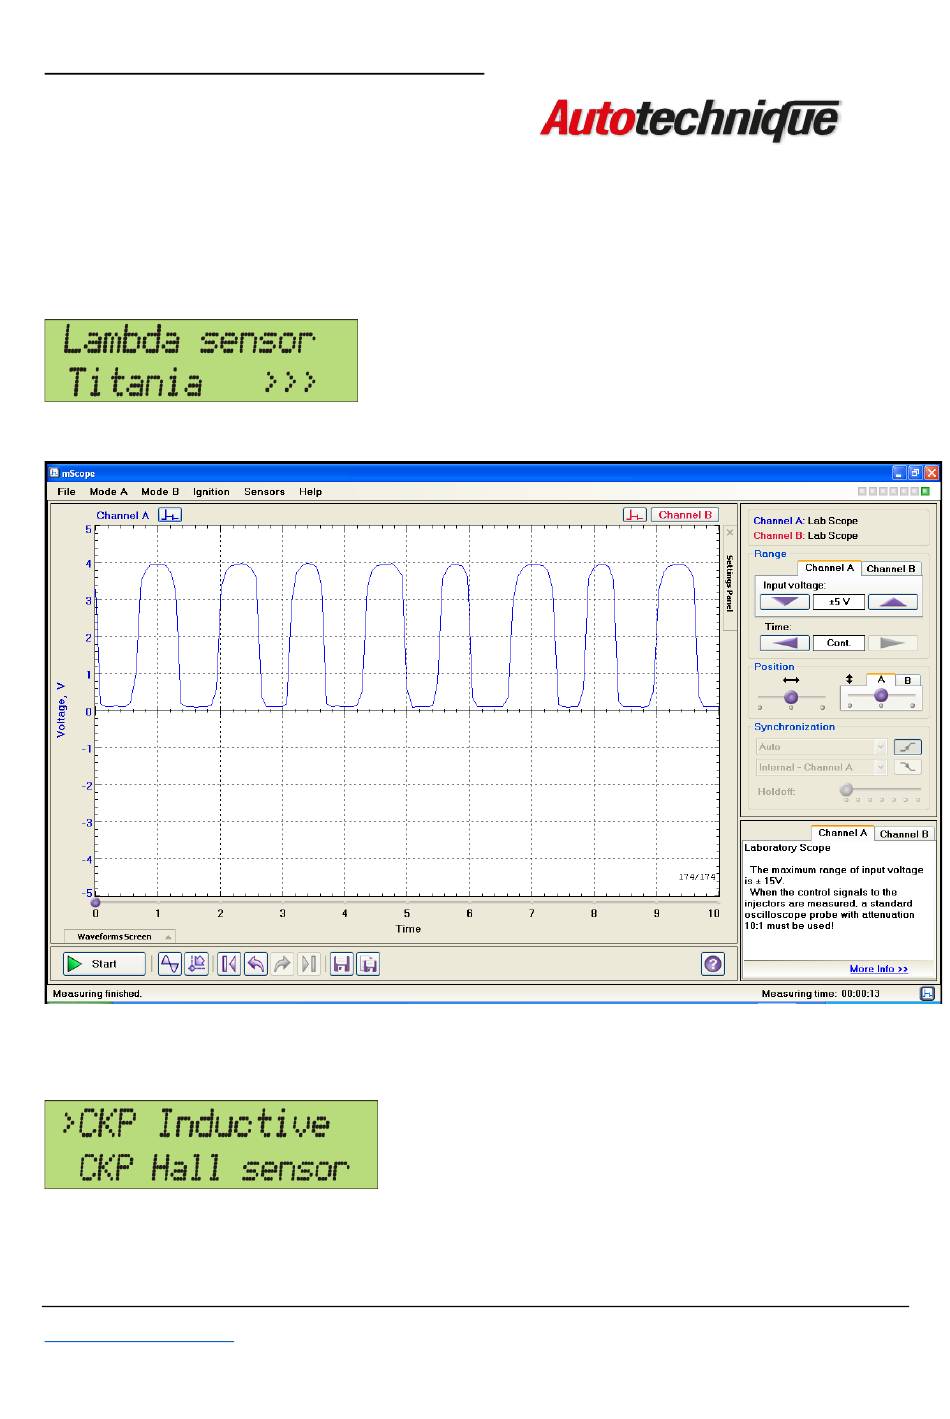This screenshot has width=950, height=1419.
Task: Click the Channel B: Lab Scope text
Action: point(805,536)
